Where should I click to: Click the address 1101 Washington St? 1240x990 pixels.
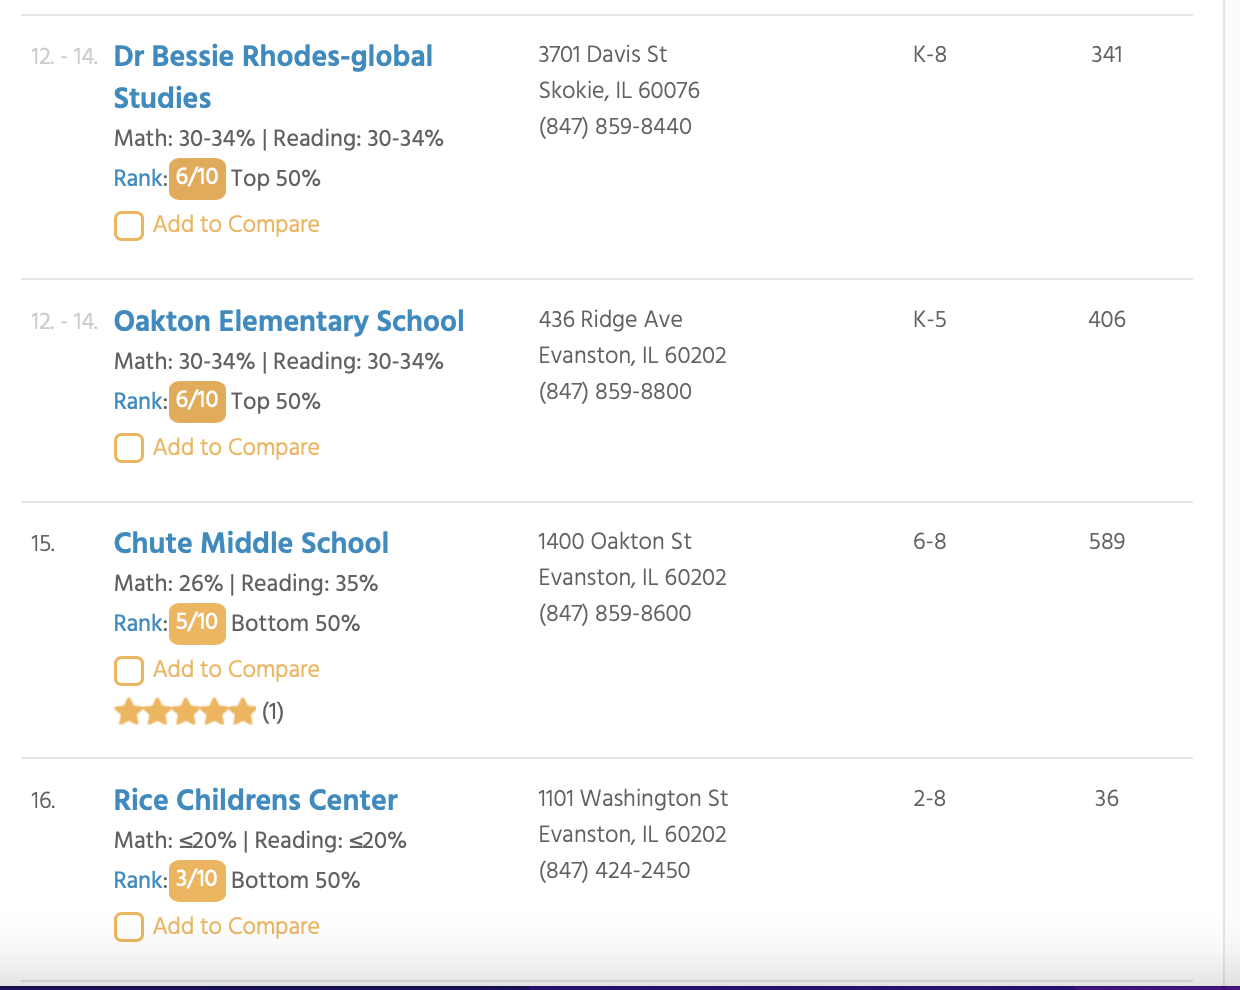click(633, 798)
